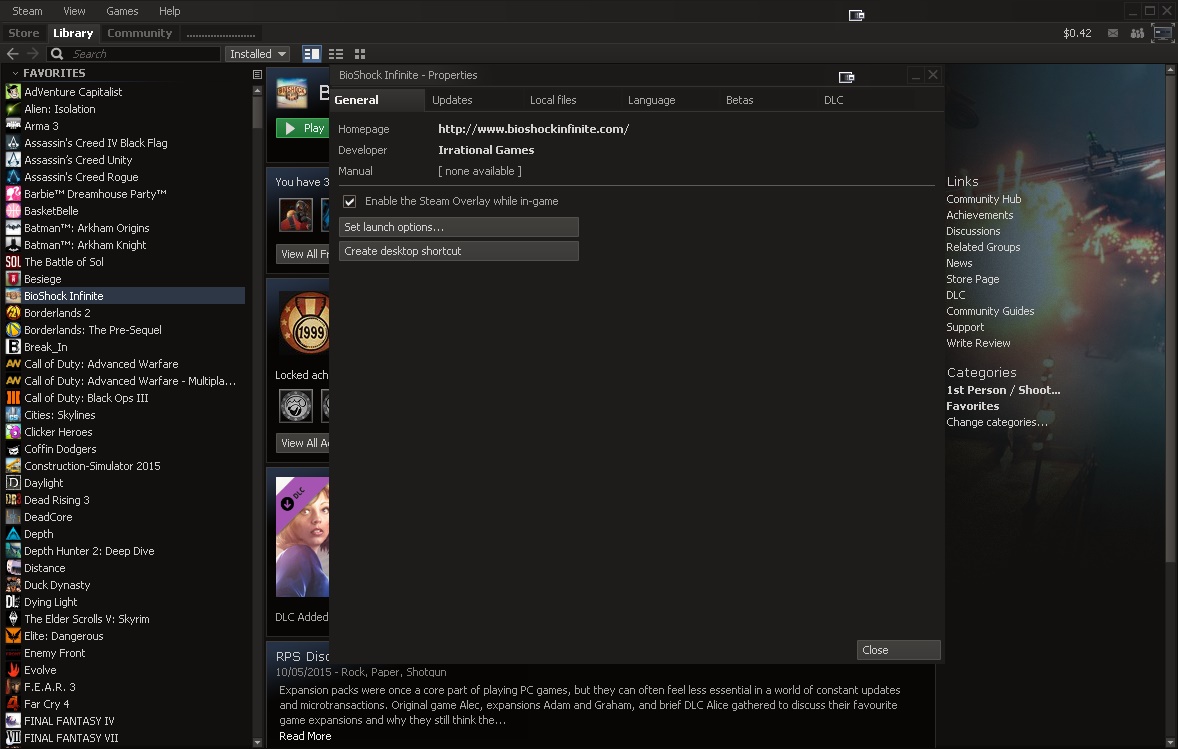
Task: Click the BioShock Infinite header logo
Action: coord(291,93)
